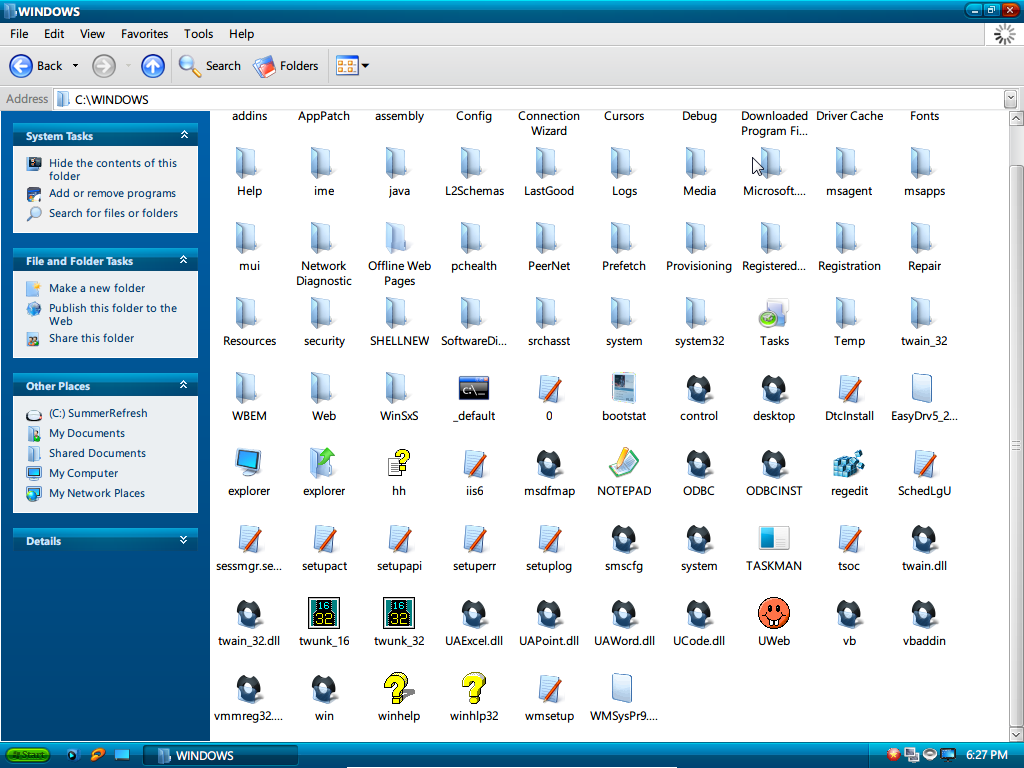Select the EasyDrv5_2 file icon
This screenshot has height=768, width=1024.
click(924, 388)
